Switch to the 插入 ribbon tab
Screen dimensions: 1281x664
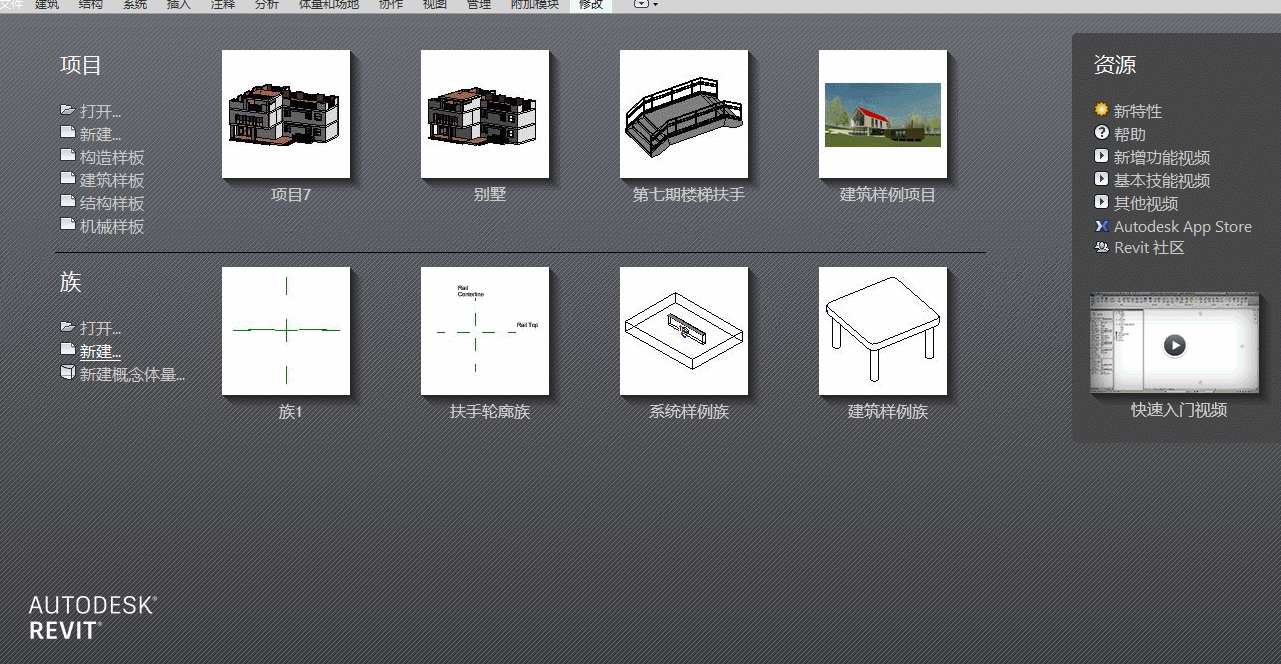pyautogui.click(x=178, y=5)
